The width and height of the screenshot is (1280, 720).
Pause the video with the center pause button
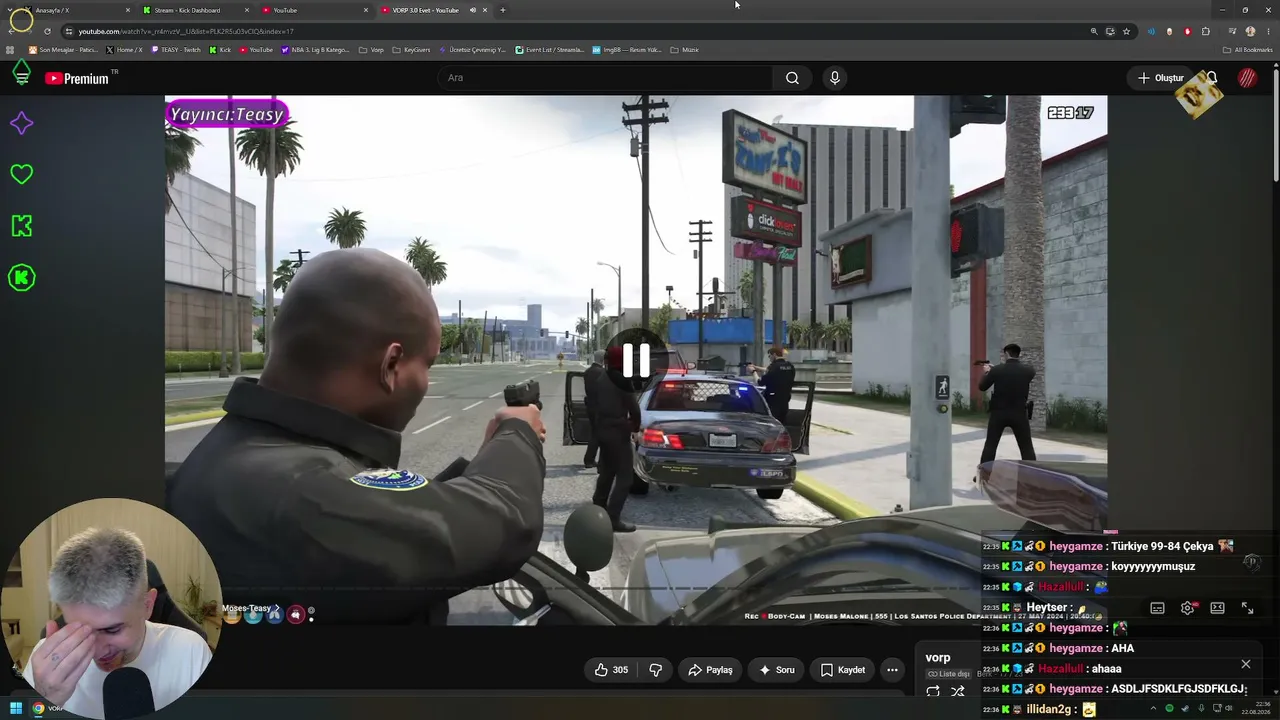[636, 360]
